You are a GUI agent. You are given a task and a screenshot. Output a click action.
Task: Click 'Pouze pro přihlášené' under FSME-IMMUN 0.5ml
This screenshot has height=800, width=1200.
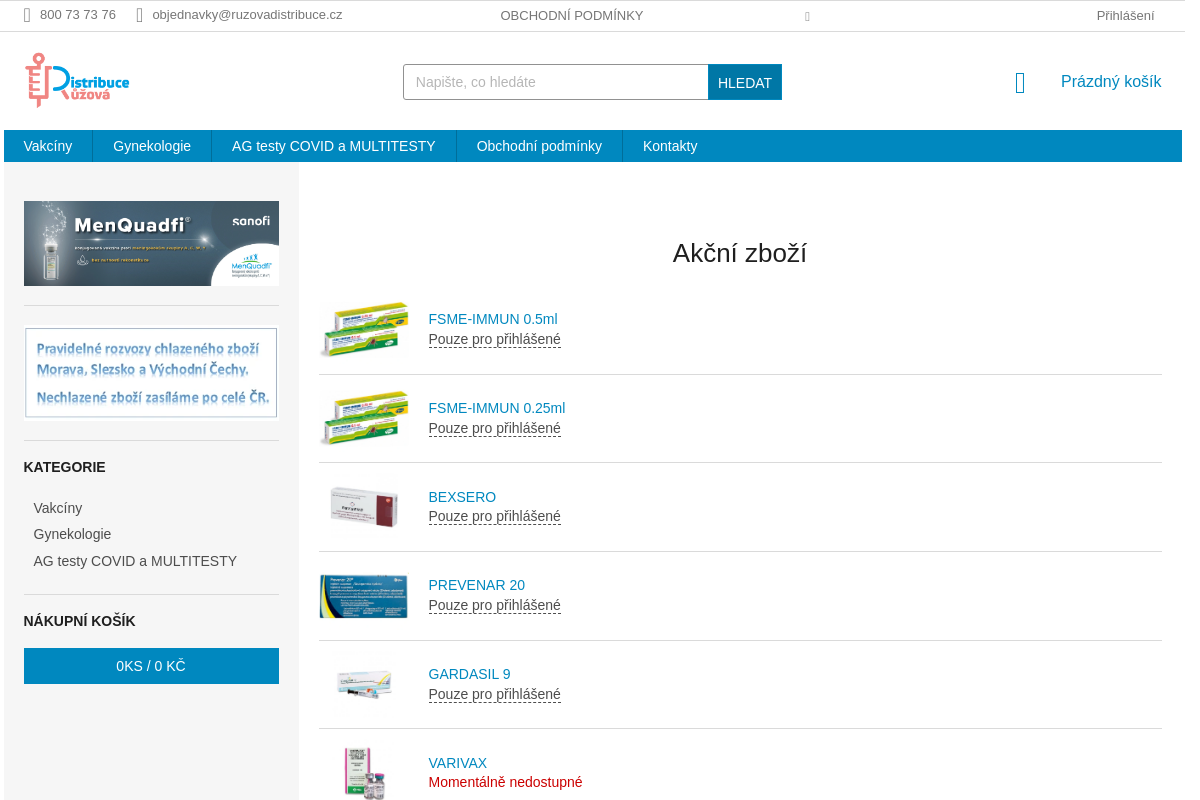pos(494,339)
